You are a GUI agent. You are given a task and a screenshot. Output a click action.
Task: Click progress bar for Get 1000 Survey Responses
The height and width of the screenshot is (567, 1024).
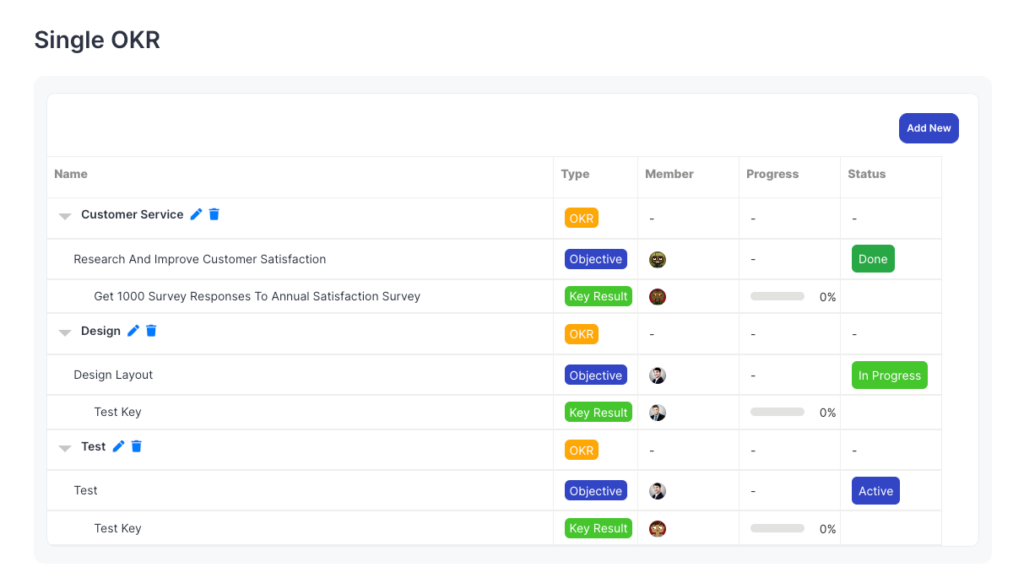point(777,297)
